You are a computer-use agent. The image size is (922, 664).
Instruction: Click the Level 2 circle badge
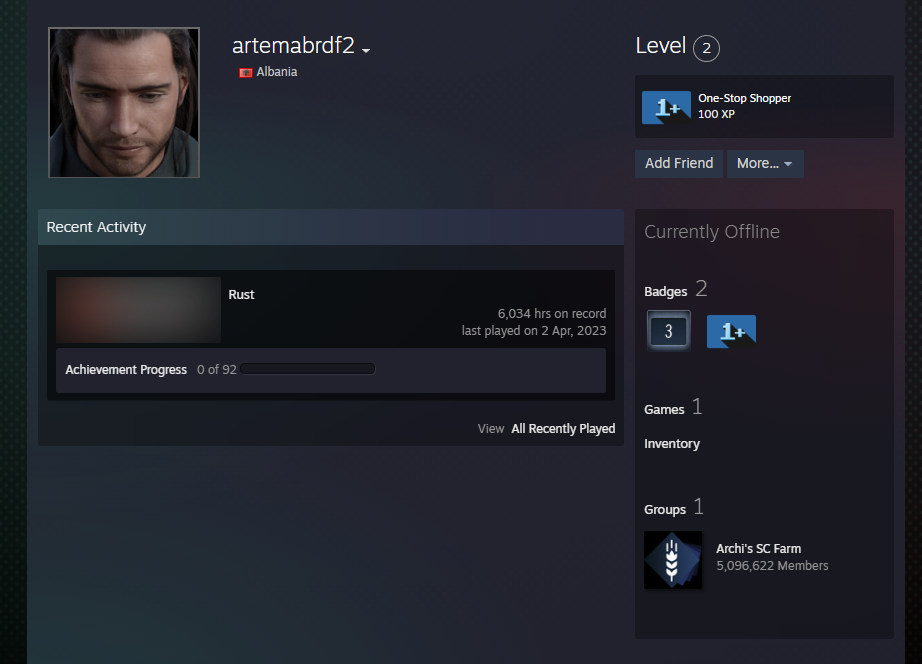[706, 48]
